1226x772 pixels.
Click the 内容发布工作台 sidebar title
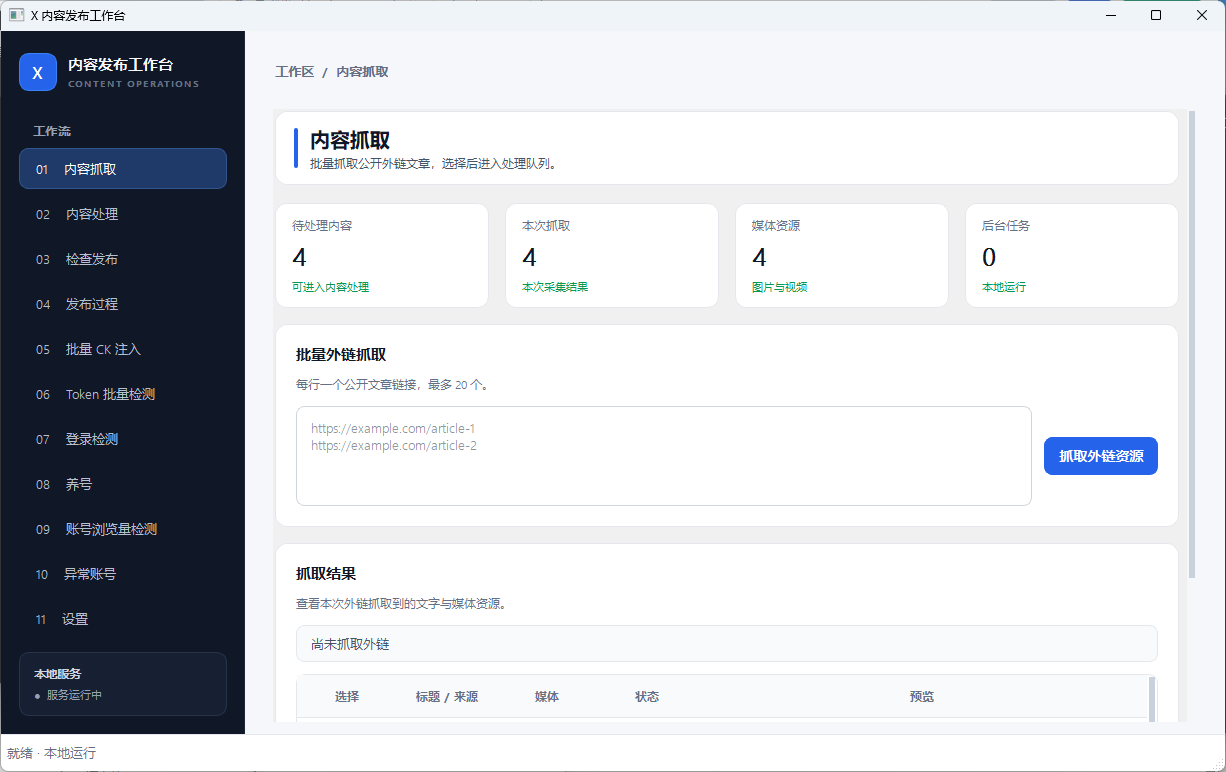point(120,64)
